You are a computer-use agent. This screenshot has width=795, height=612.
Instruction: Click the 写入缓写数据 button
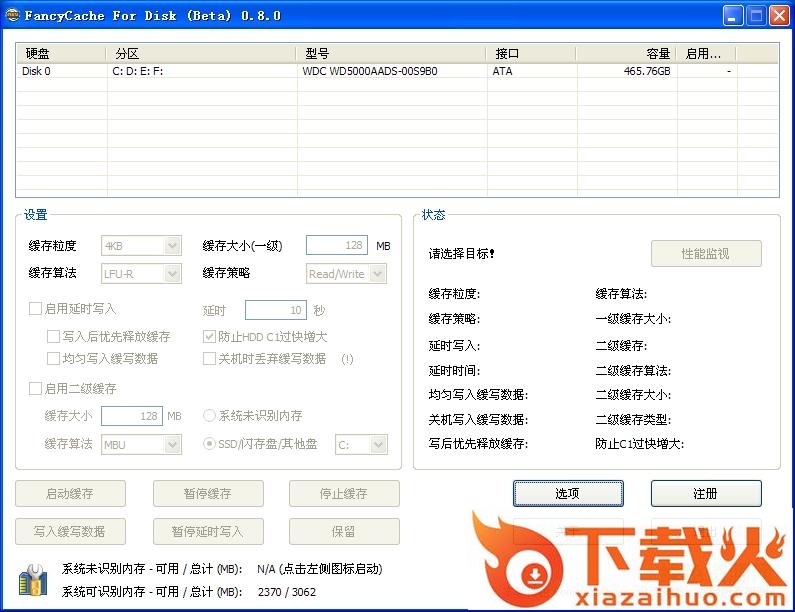click(x=70, y=531)
